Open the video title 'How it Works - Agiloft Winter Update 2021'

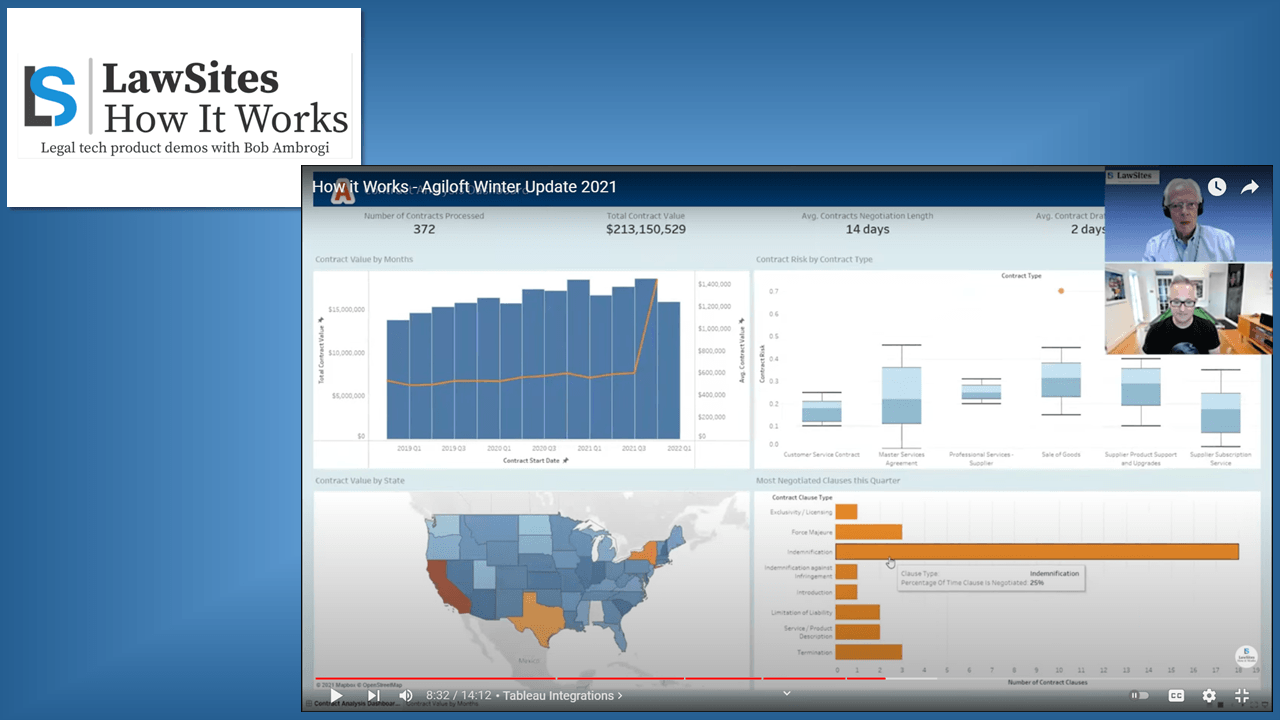tap(464, 187)
